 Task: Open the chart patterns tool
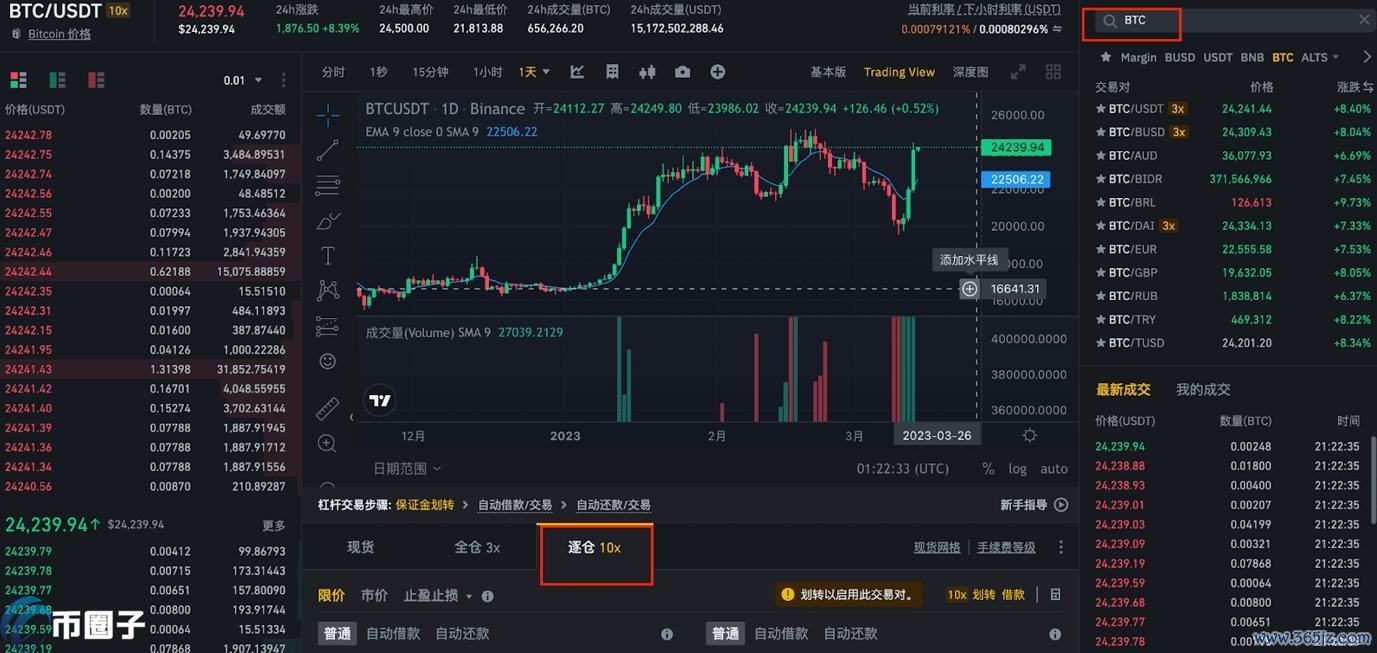click(327, 291)
